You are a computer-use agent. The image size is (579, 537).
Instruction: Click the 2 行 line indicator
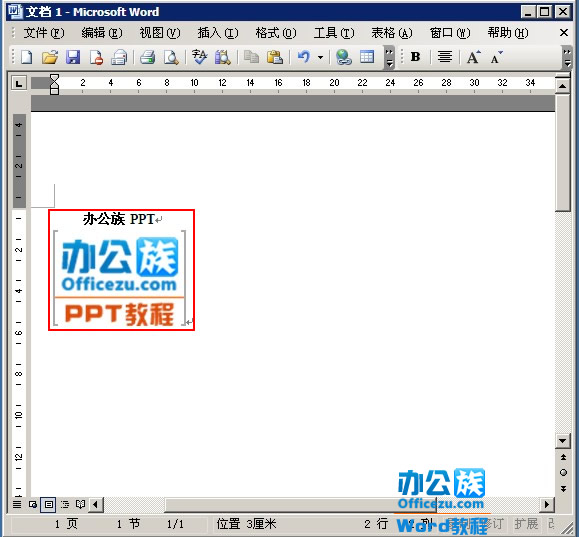tap(376, 524)
